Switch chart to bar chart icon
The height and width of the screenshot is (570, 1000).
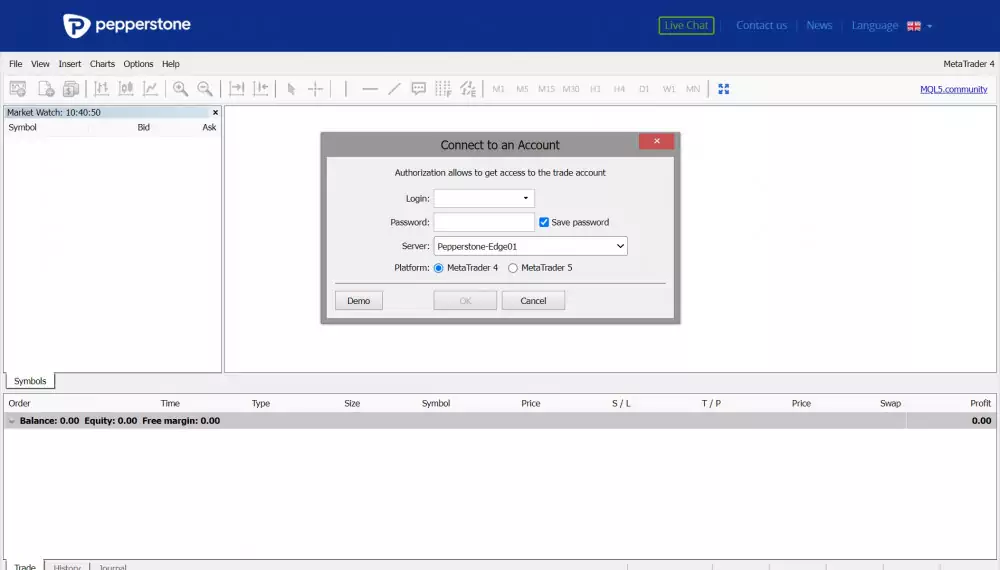101,89
